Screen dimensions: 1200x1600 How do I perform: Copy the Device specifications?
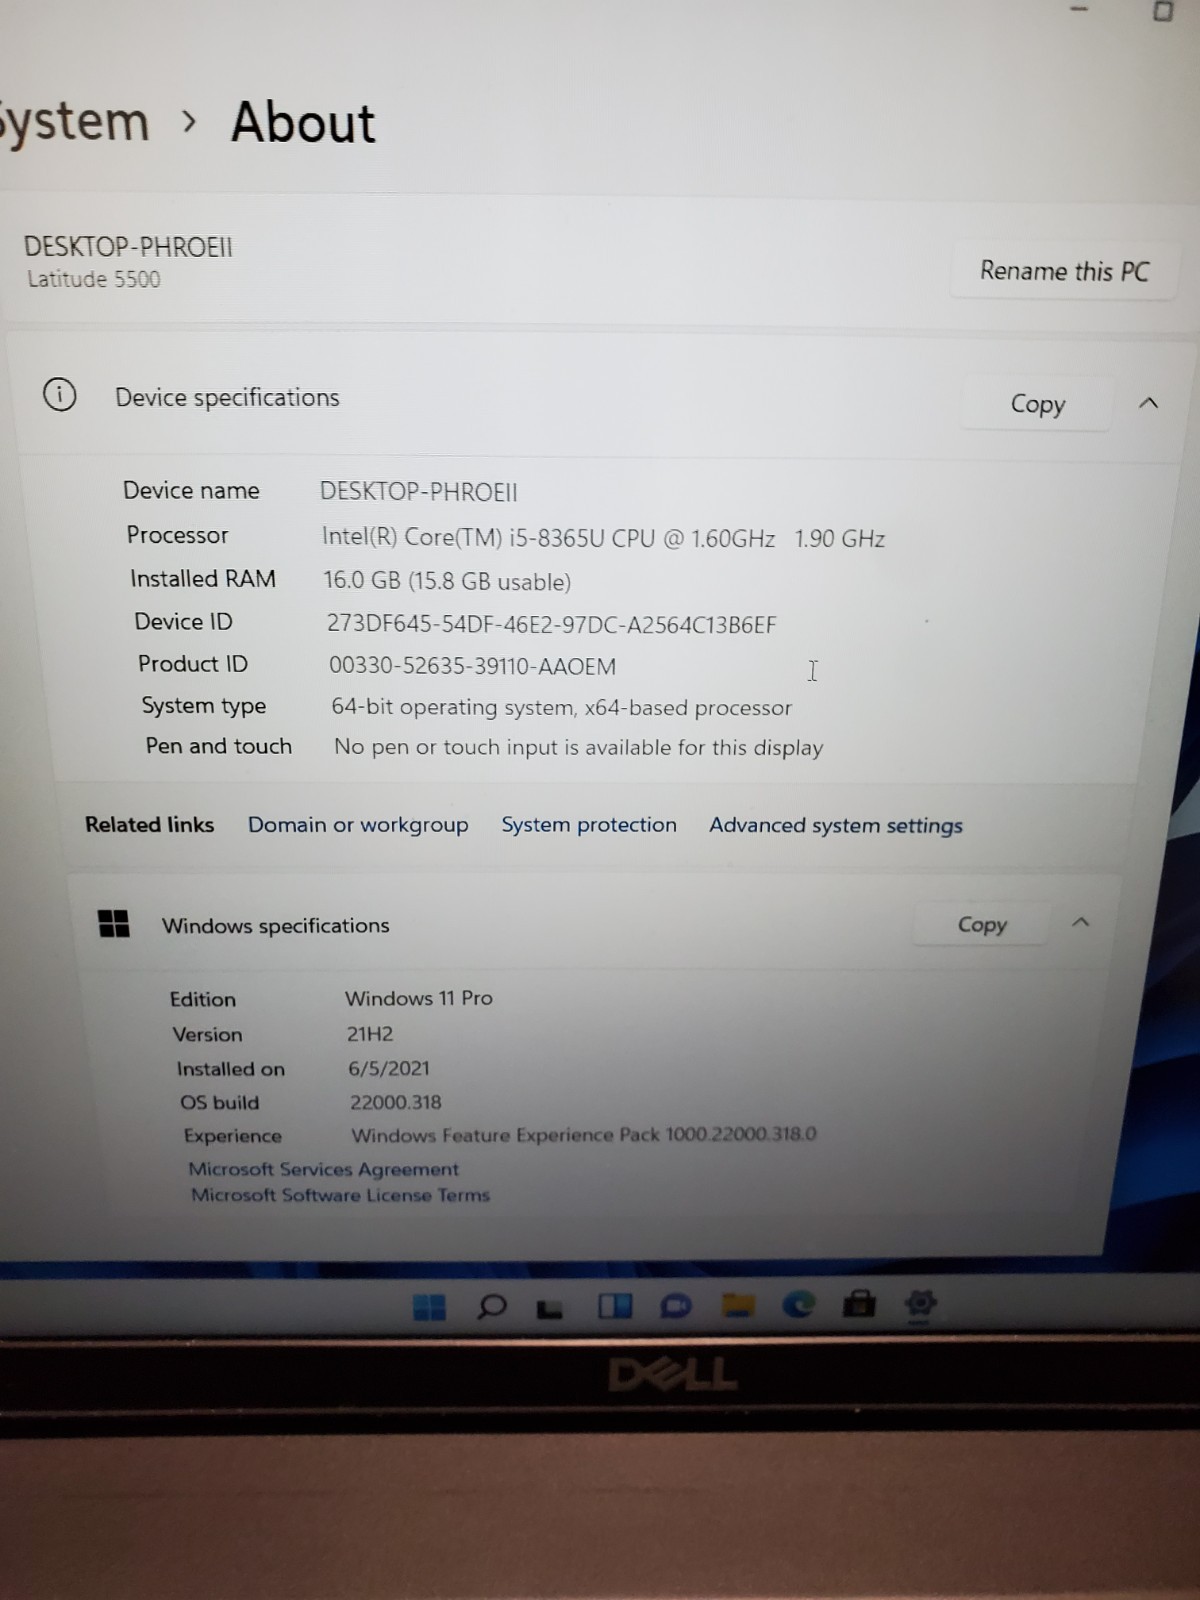tap(1037, 404)
